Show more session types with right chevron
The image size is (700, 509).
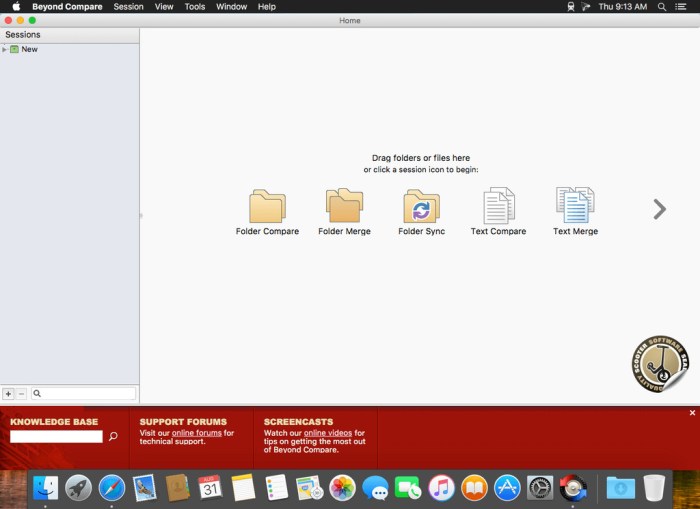click(659, 209)
